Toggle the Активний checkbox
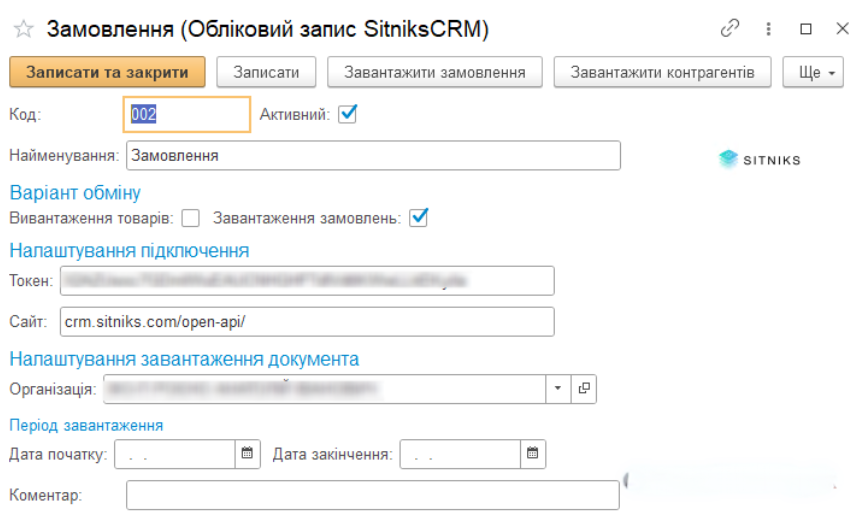This screenshot has width=855, height=522. coord(347,114)
